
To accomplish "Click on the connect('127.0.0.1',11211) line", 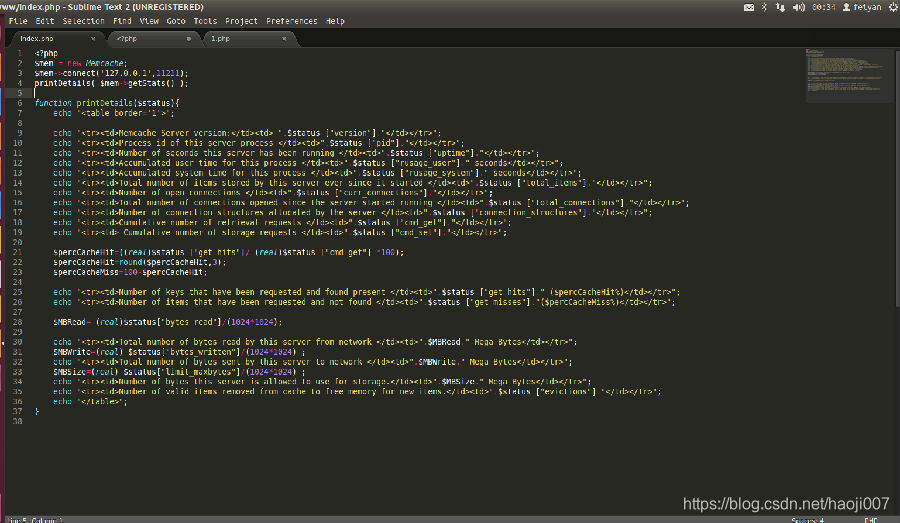I will click(111, 73).
